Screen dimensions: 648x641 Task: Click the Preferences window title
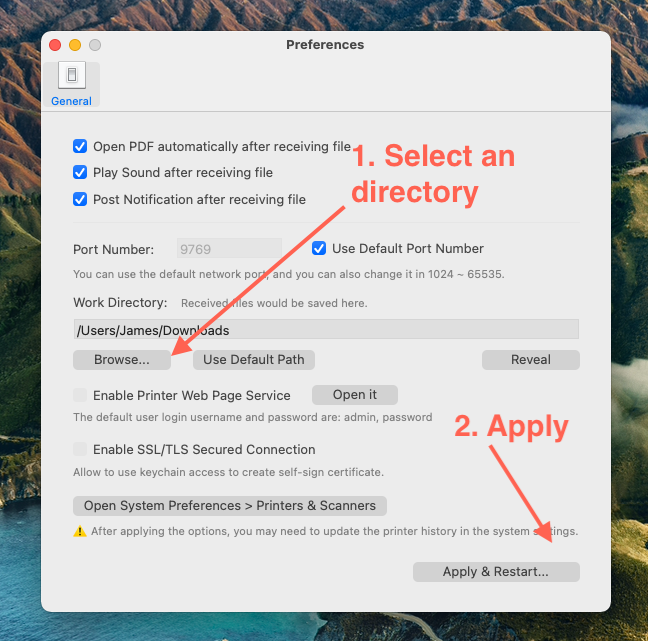click(x=325, y=45)
